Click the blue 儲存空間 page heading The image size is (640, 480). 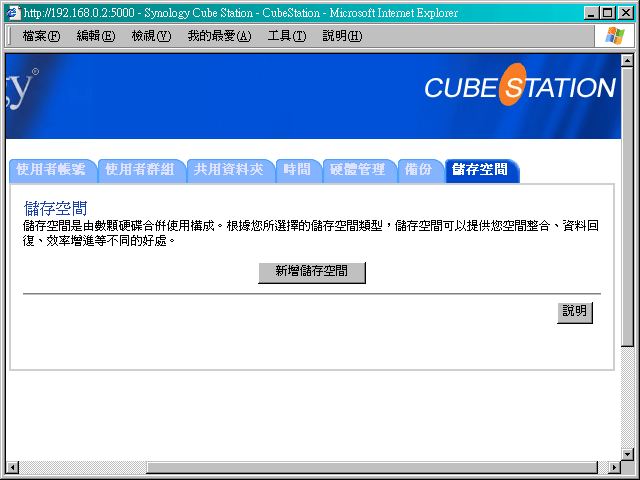pos(55,208)
